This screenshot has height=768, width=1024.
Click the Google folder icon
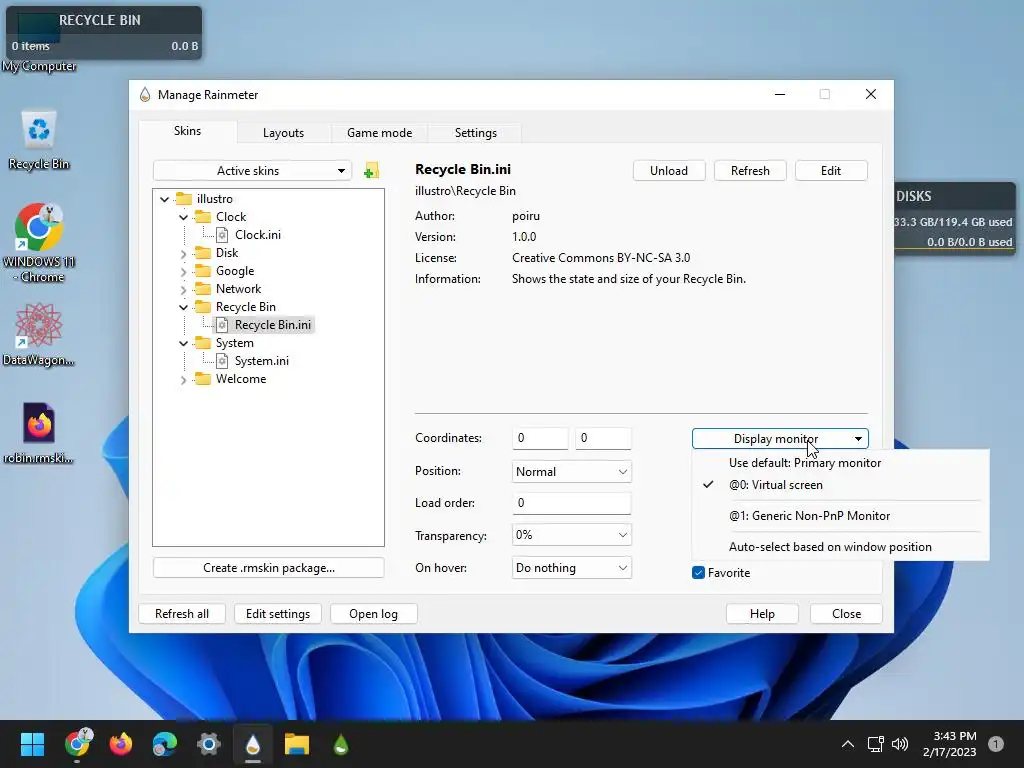coord(203,270)
